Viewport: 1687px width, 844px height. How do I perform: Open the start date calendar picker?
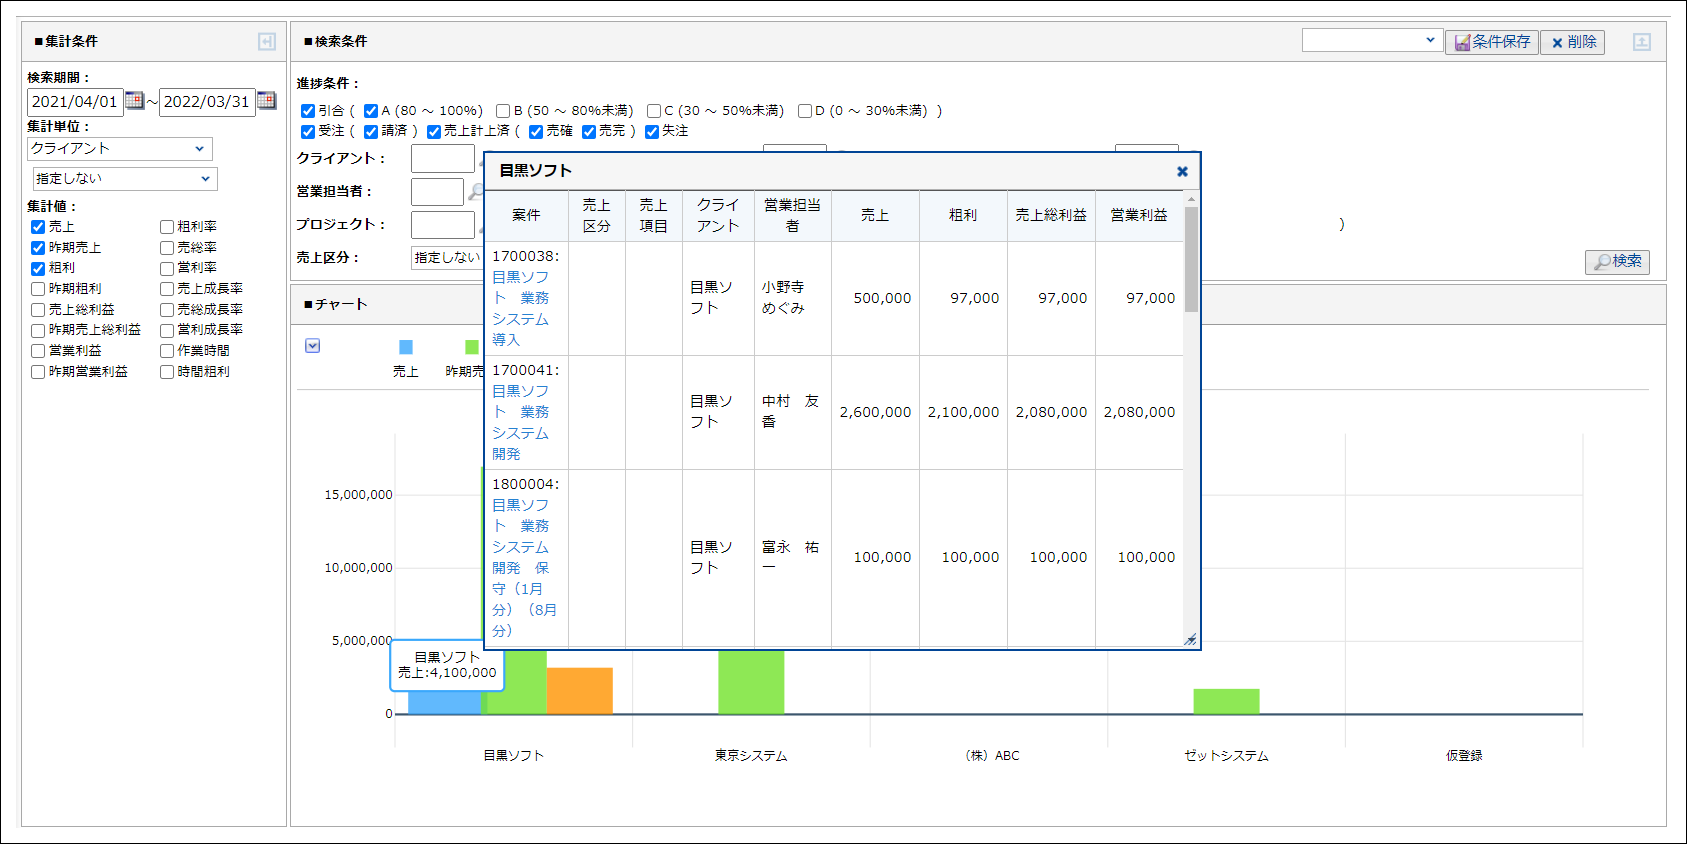[x=134, y=100]
